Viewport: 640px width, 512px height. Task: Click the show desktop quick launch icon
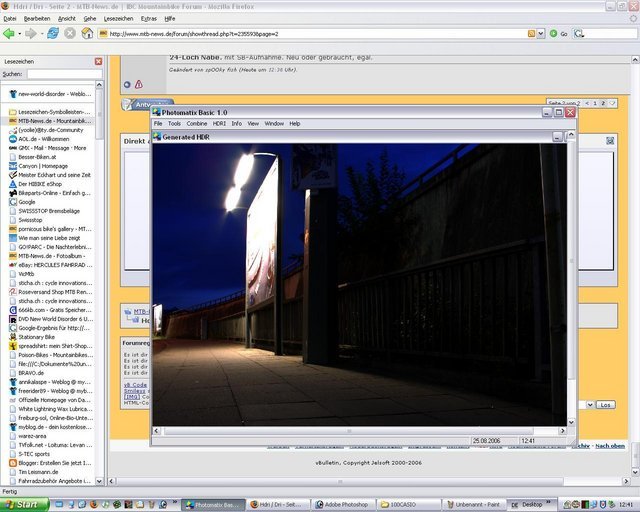59,505
